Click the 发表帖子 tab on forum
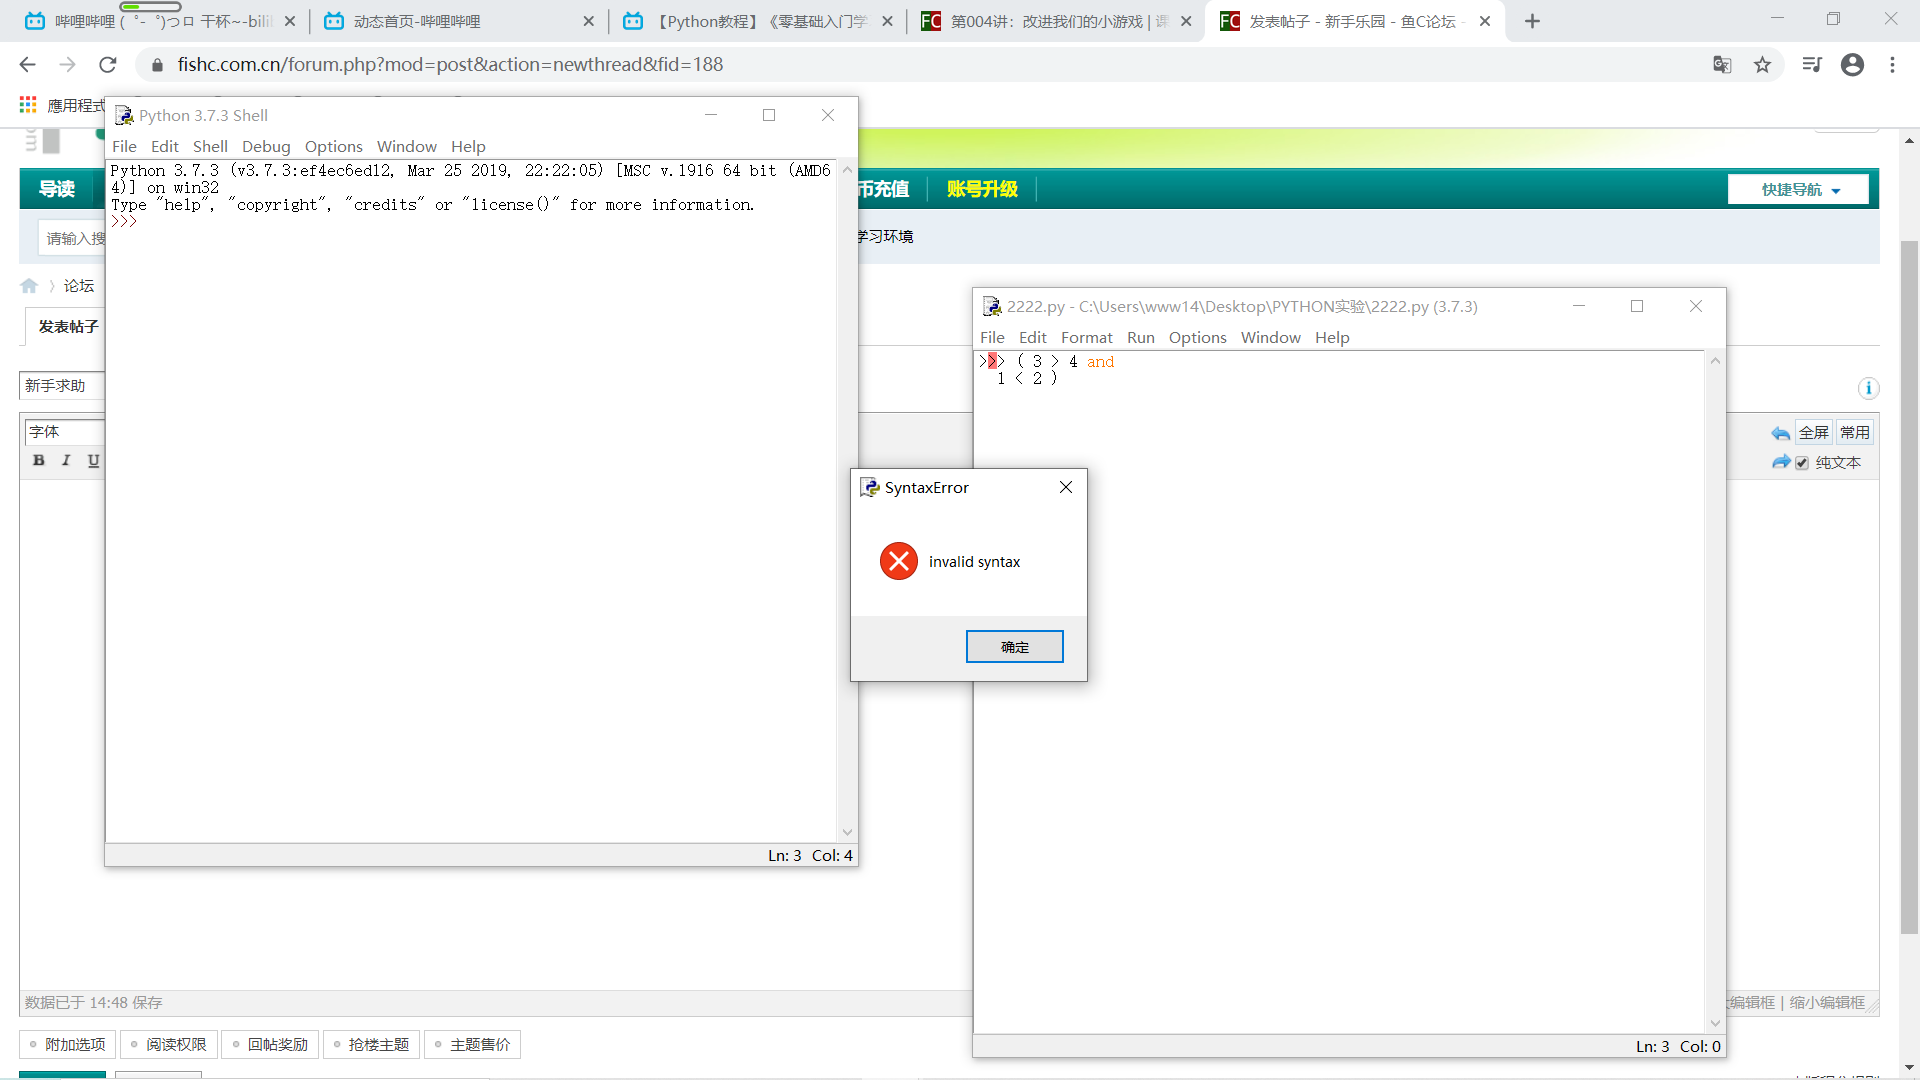Viewport: 1920px width, 1080px height. click(68, 327)
